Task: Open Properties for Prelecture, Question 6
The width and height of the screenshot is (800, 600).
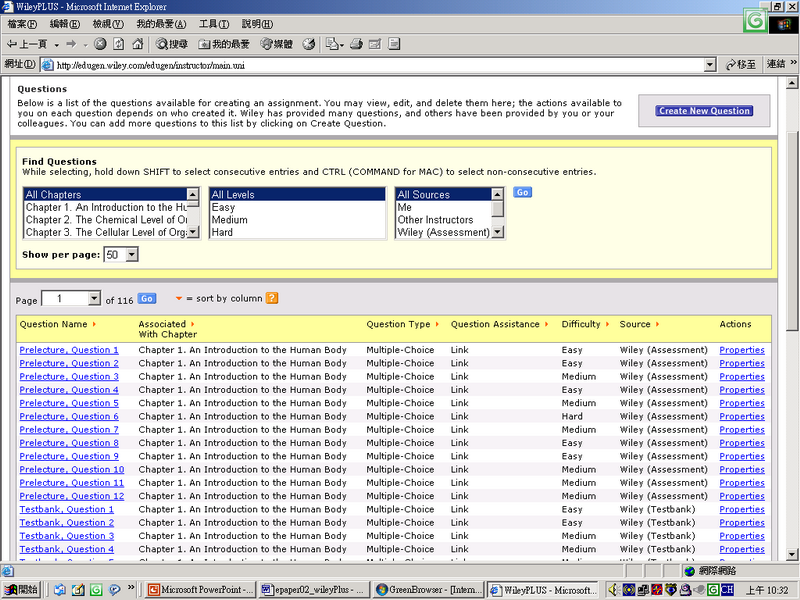Action: [x=742, y=416]
